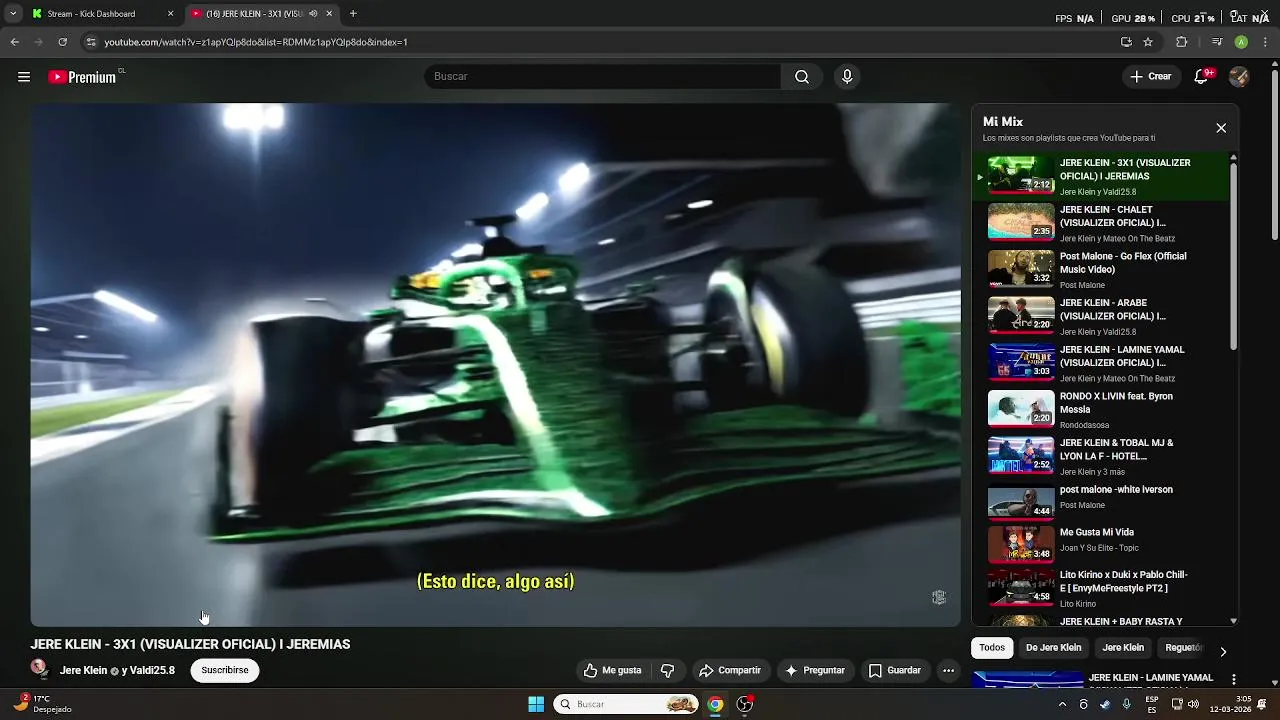The width and height of the screenshot is (1280, 720).
Task: Start voice search with microphone icon
Action: [847, 77]
